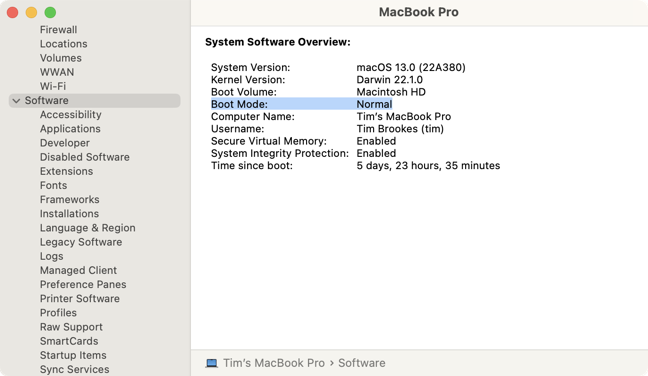648x376 pixels.
Task: Select Preference Panes entry
Action: (83, 284)
